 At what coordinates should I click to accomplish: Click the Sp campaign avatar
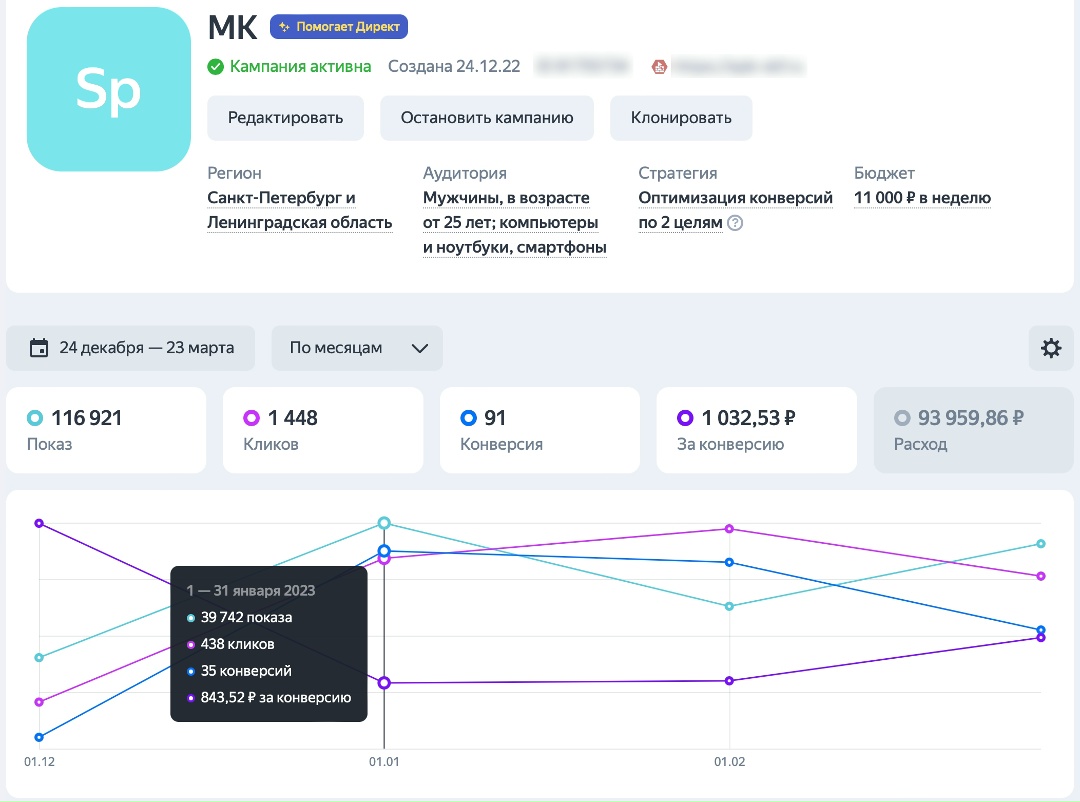pyautogui.click(x=108, y=91)
